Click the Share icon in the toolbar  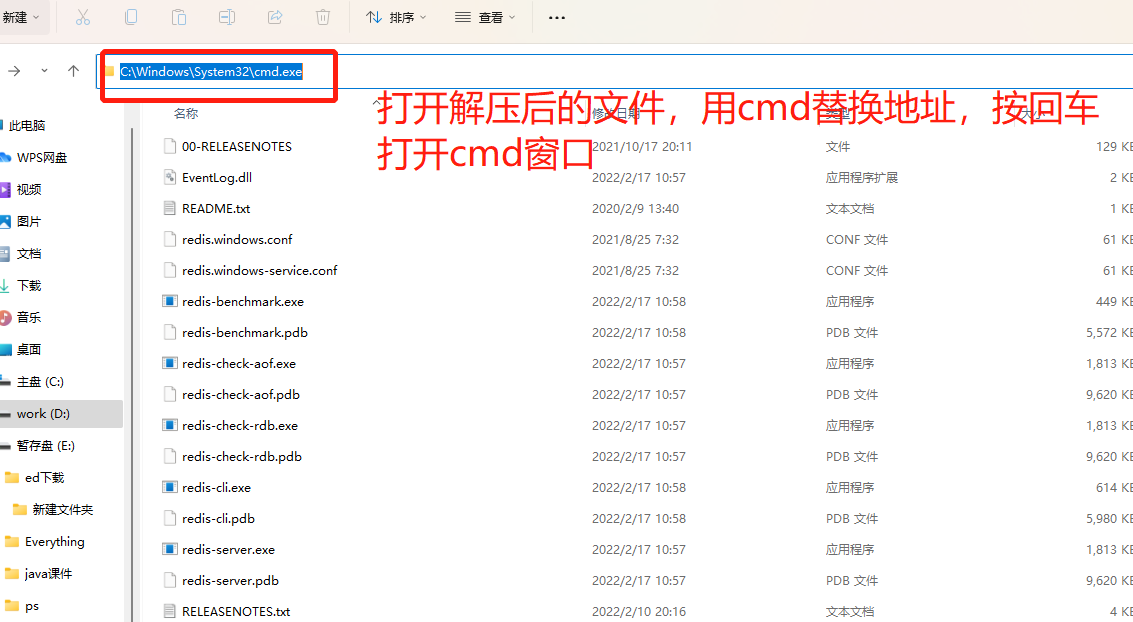[272, 17]
